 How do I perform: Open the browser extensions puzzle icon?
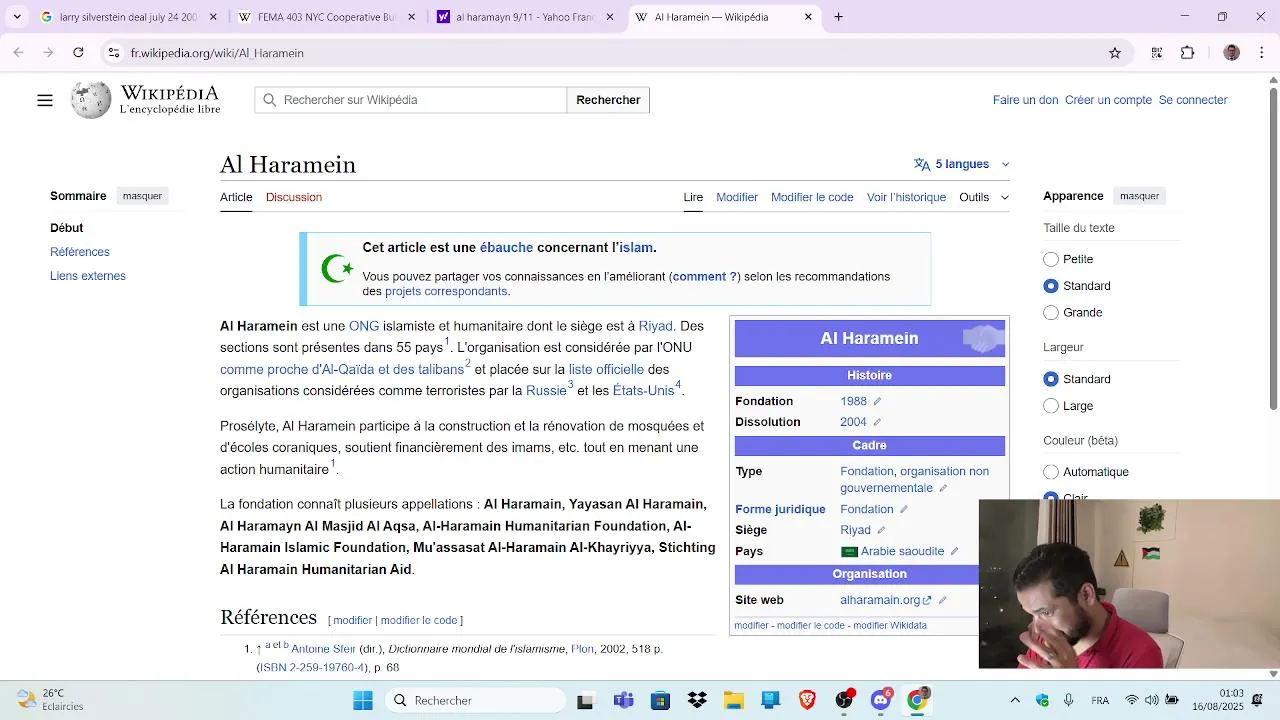(x=1188, y=53)
